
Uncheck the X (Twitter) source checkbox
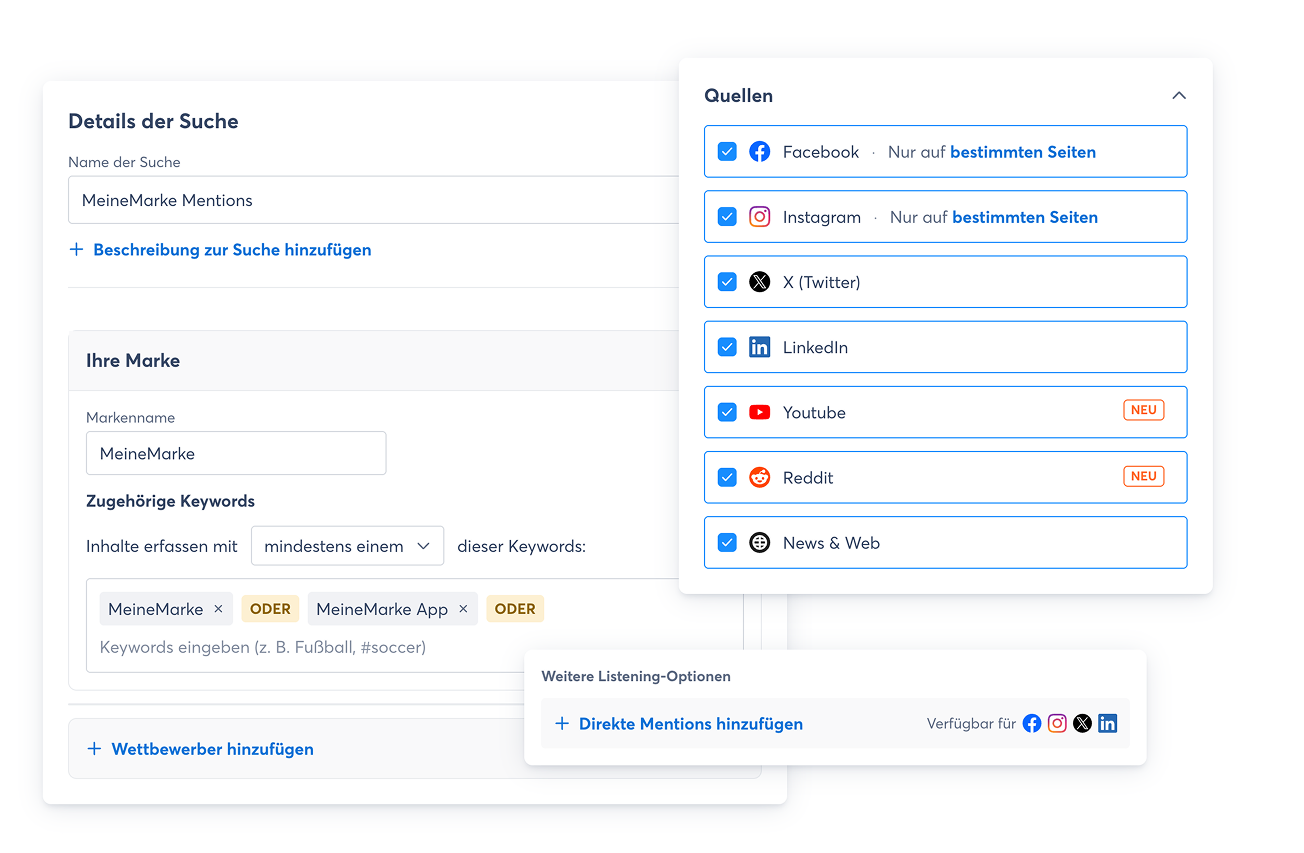point(727,282)
